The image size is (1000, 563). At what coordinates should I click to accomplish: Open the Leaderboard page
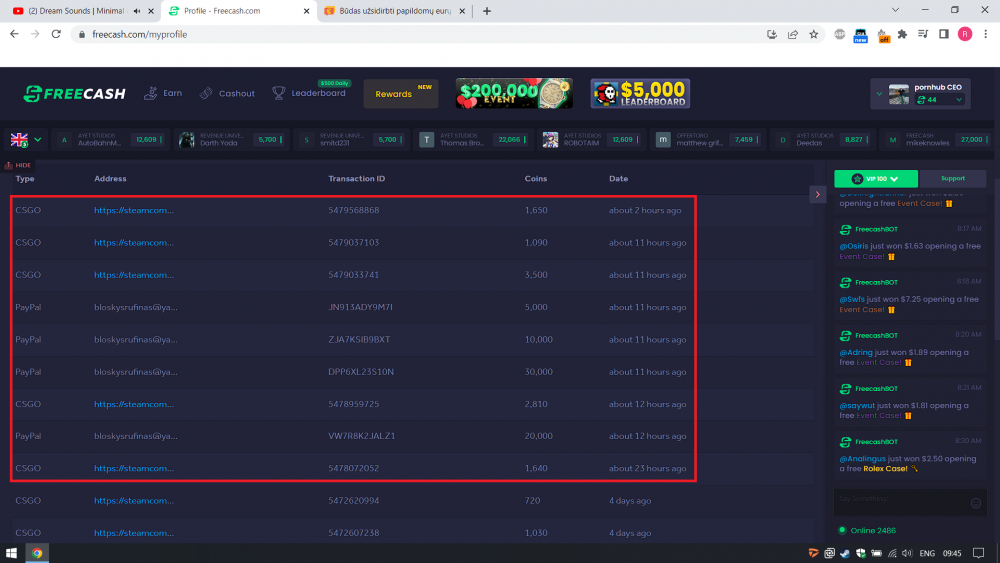[309, 93]
